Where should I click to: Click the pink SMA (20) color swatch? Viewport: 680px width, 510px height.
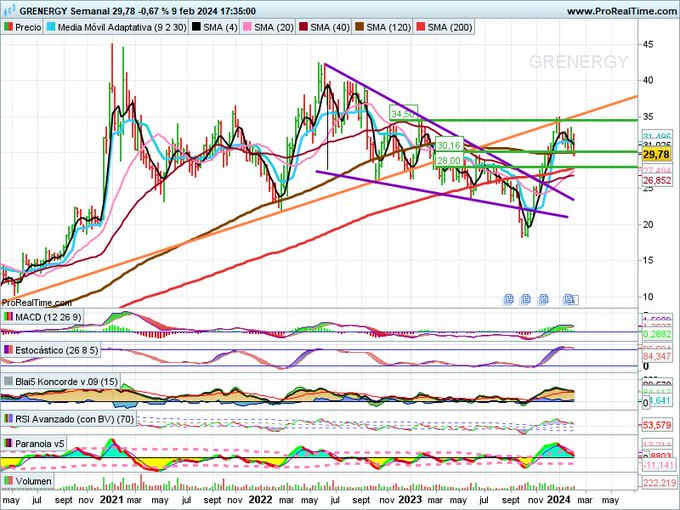pyautogui.click(x=247, y=27)
